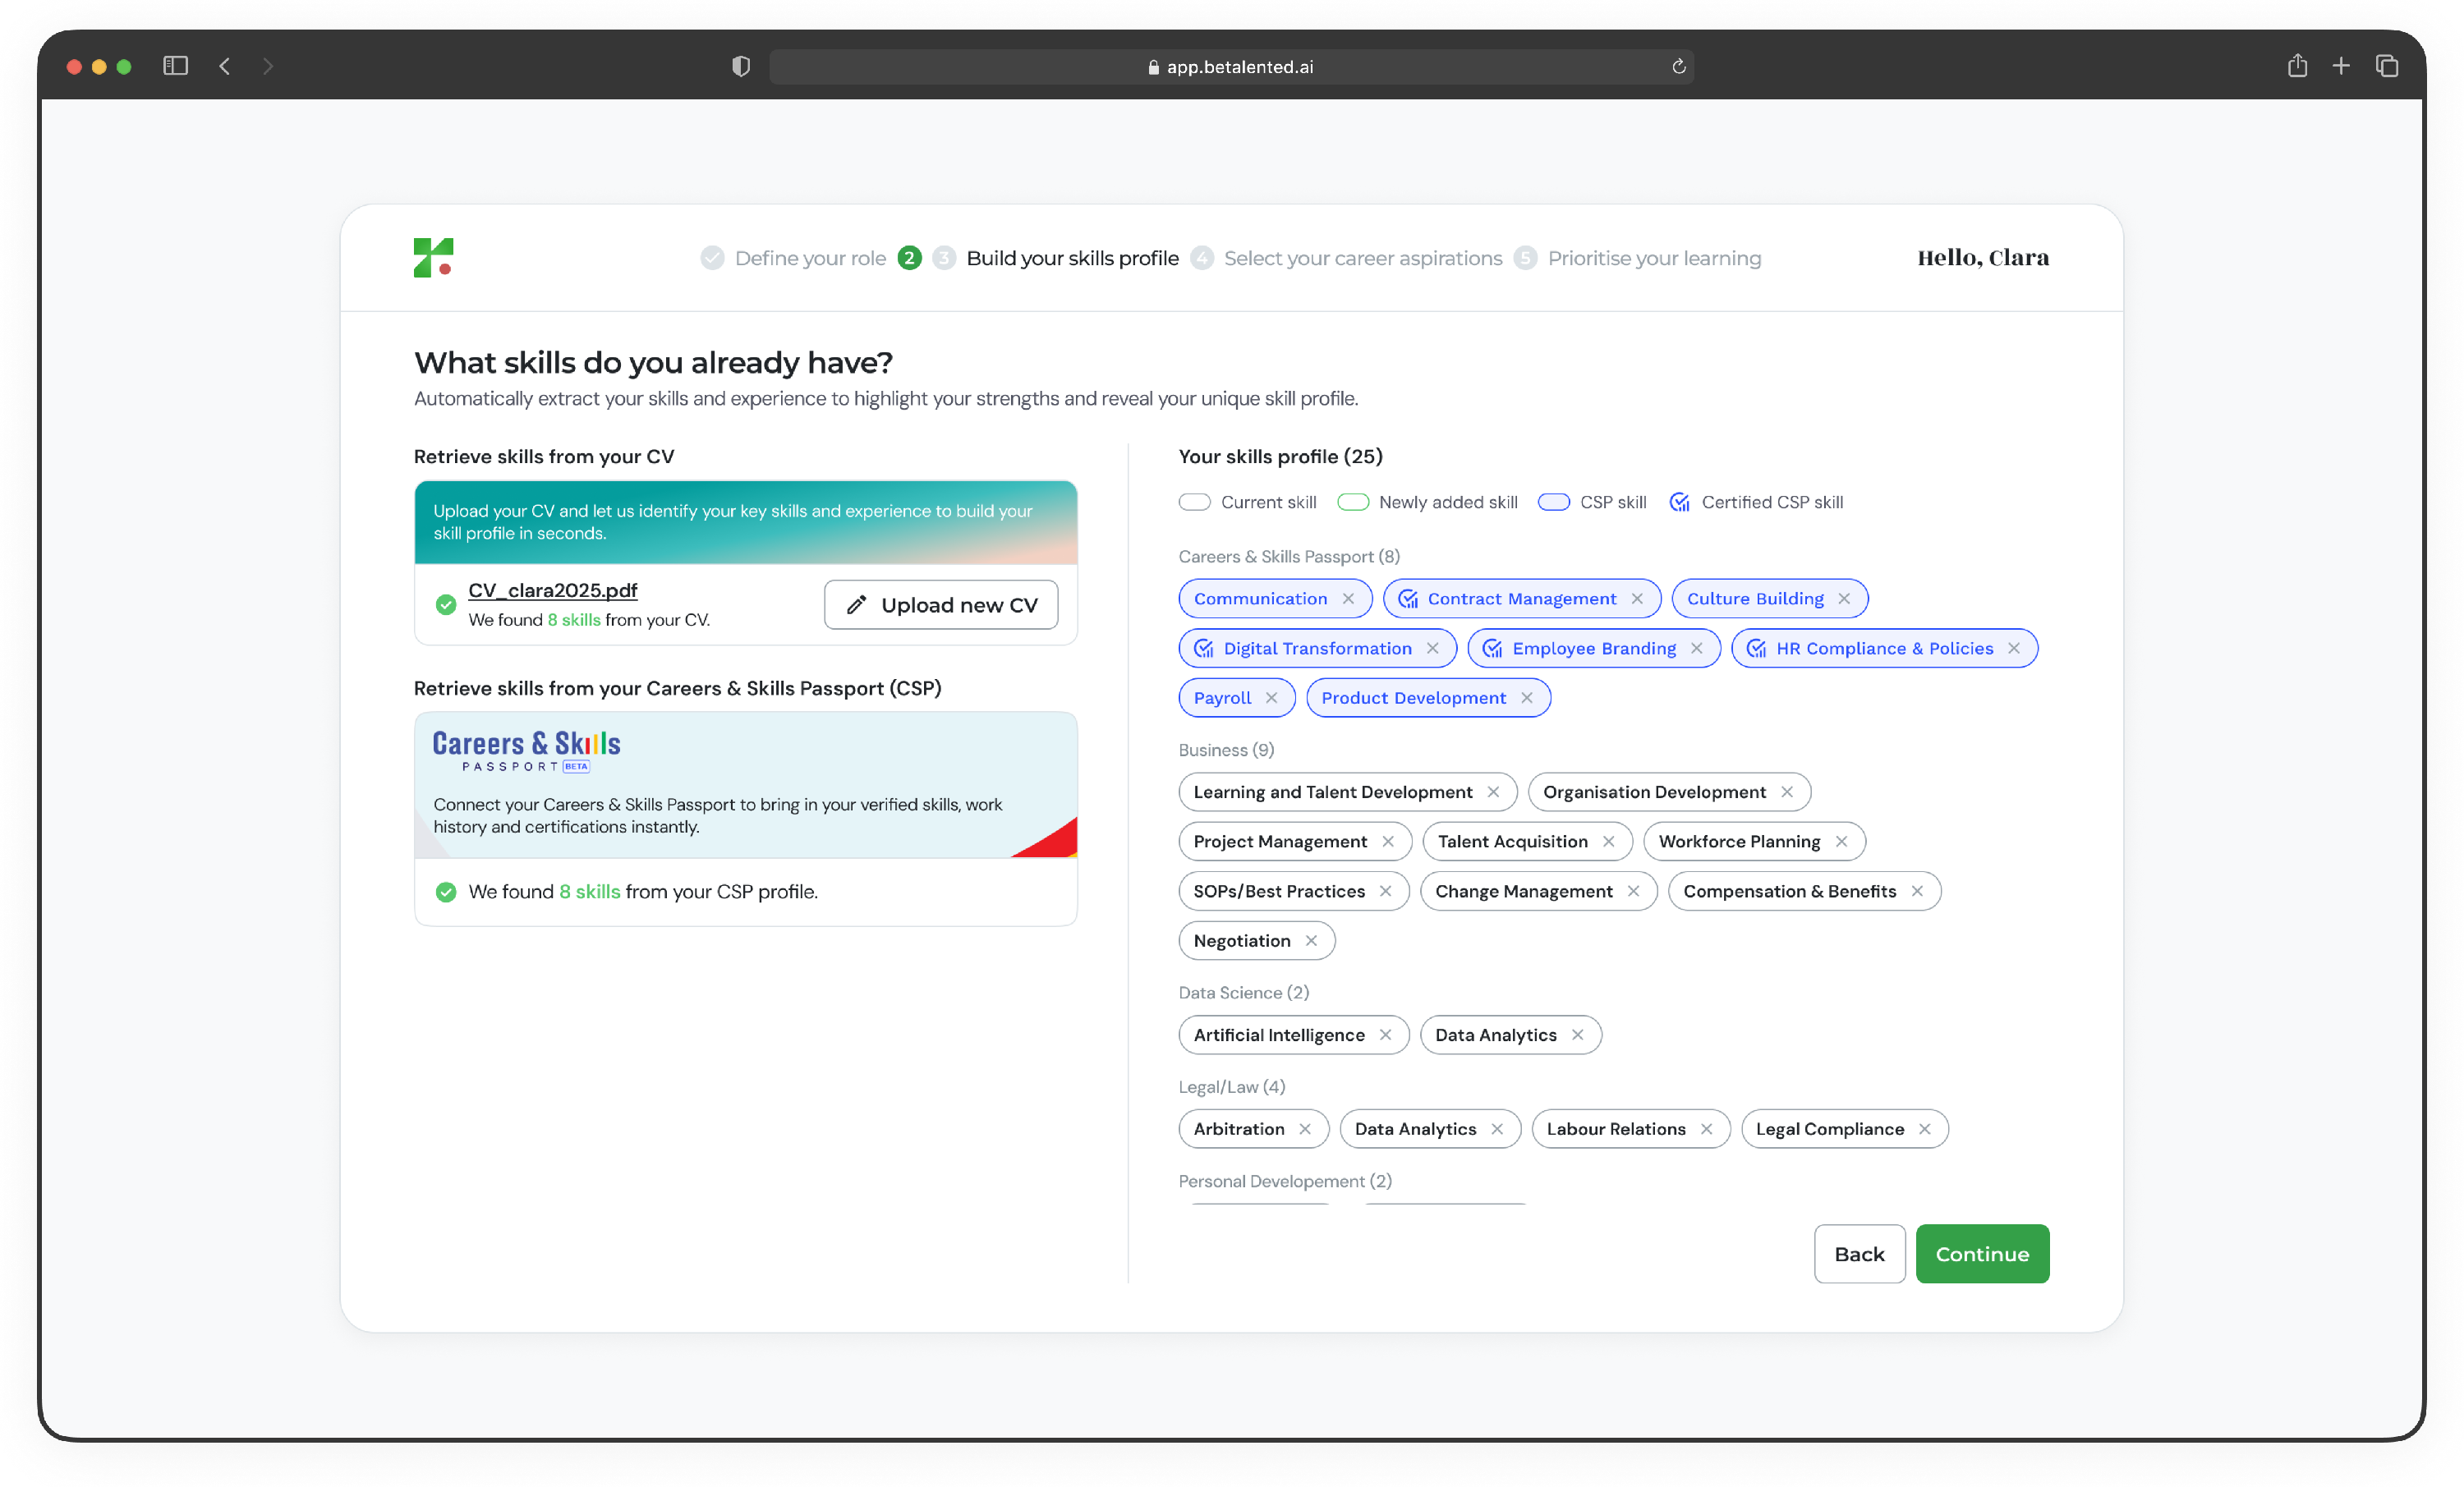Click the browser address bar
This screenshot has height=1487, width=2464.
[1230, 66]
